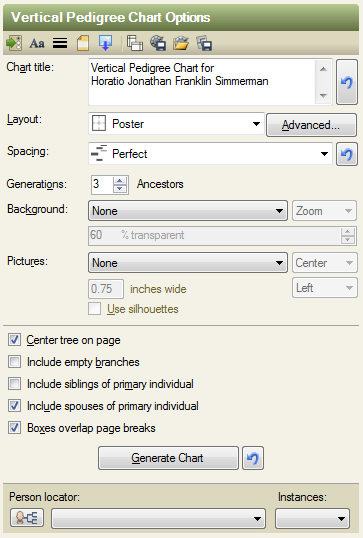
Task: Expand the Spacing dropdown set to Perfect
Action: 210,154
